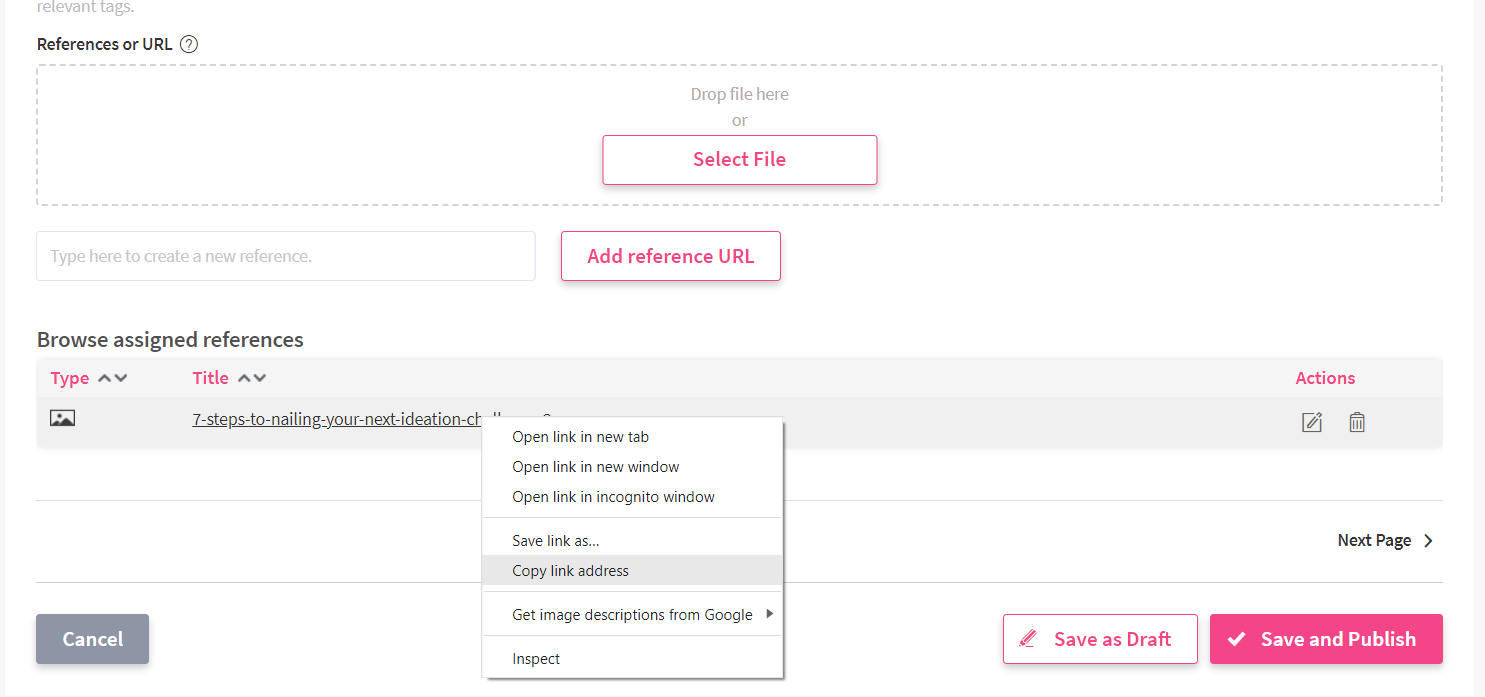Click Save and Publish button
Image resolution: width=1485 pixels, height=697 pixels.
click(1326, 639)
